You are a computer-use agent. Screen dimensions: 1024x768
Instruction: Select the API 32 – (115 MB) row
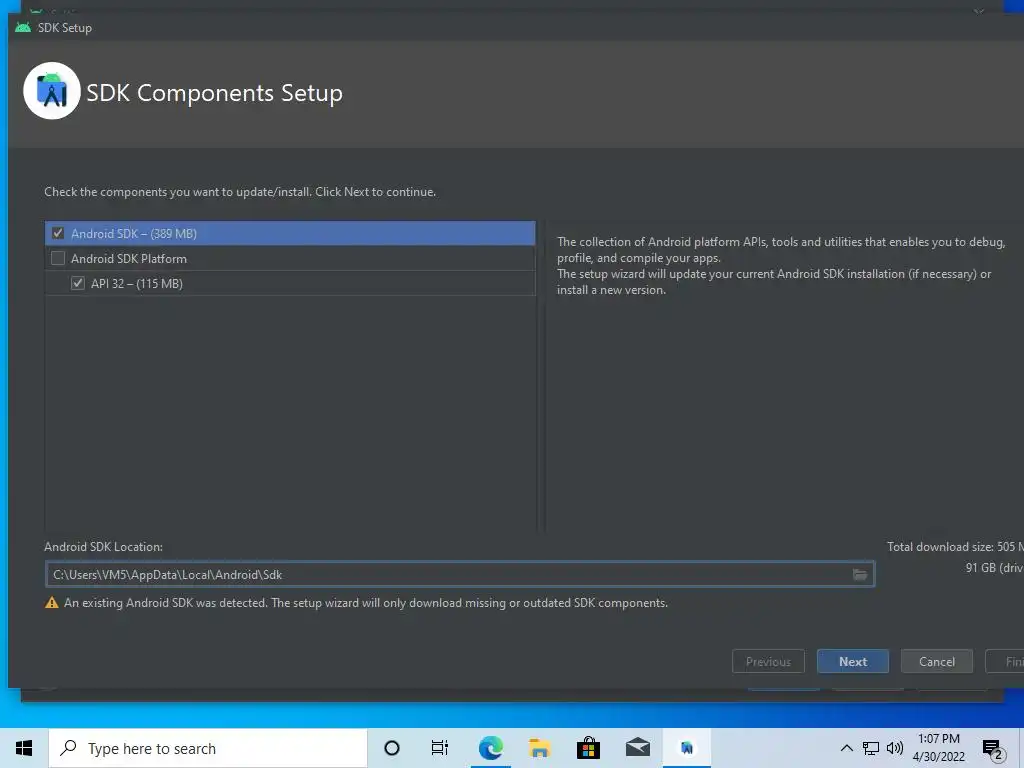click(290, 283)
